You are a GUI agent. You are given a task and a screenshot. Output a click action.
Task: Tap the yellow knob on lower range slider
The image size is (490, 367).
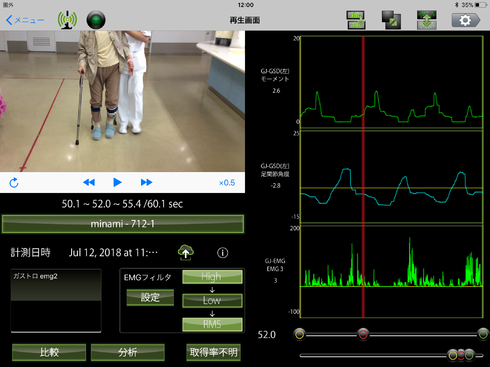pyautogui.click(x=453, y=355)
